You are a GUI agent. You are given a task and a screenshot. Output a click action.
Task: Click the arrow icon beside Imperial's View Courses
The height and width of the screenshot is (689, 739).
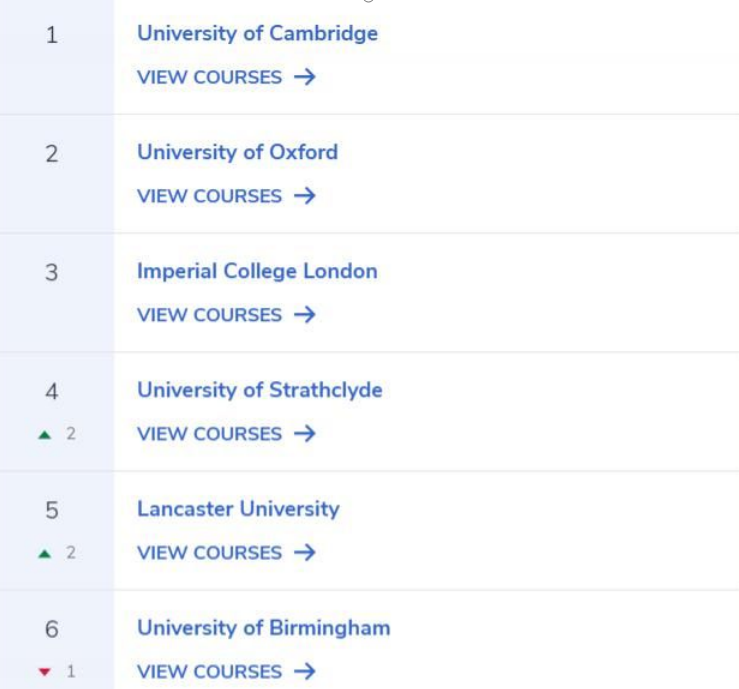click(x=304, y=314)
